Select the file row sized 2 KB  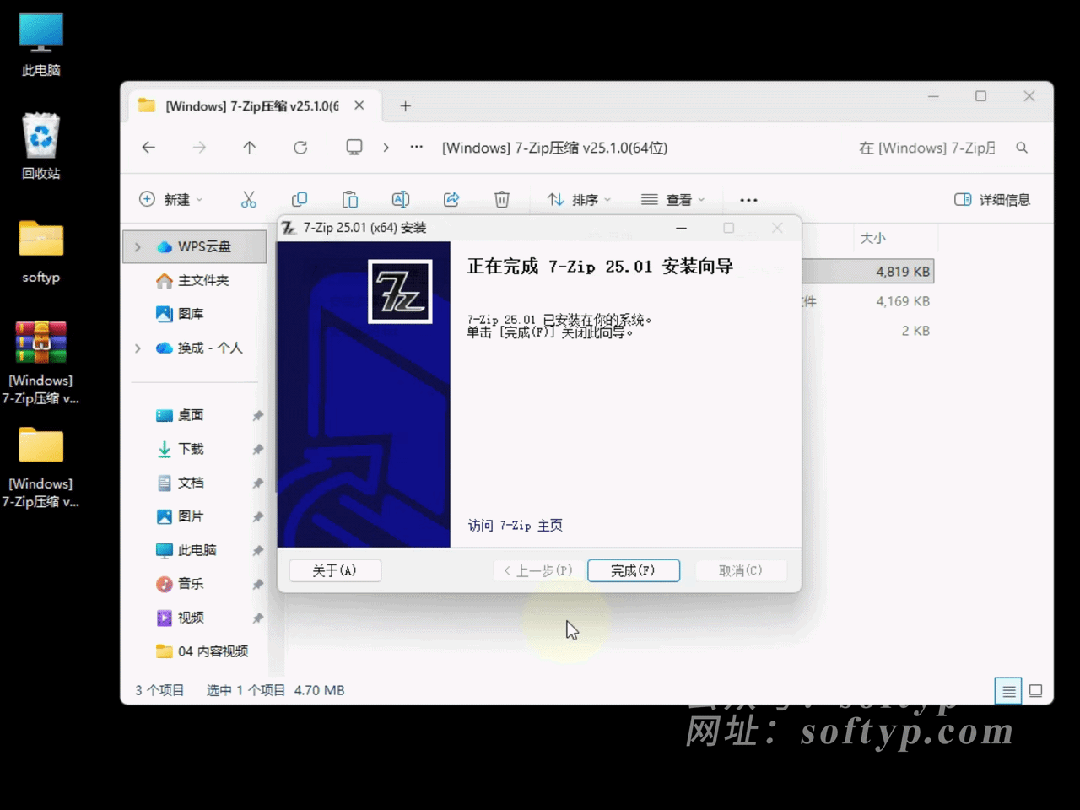click(x=868, y=331)
